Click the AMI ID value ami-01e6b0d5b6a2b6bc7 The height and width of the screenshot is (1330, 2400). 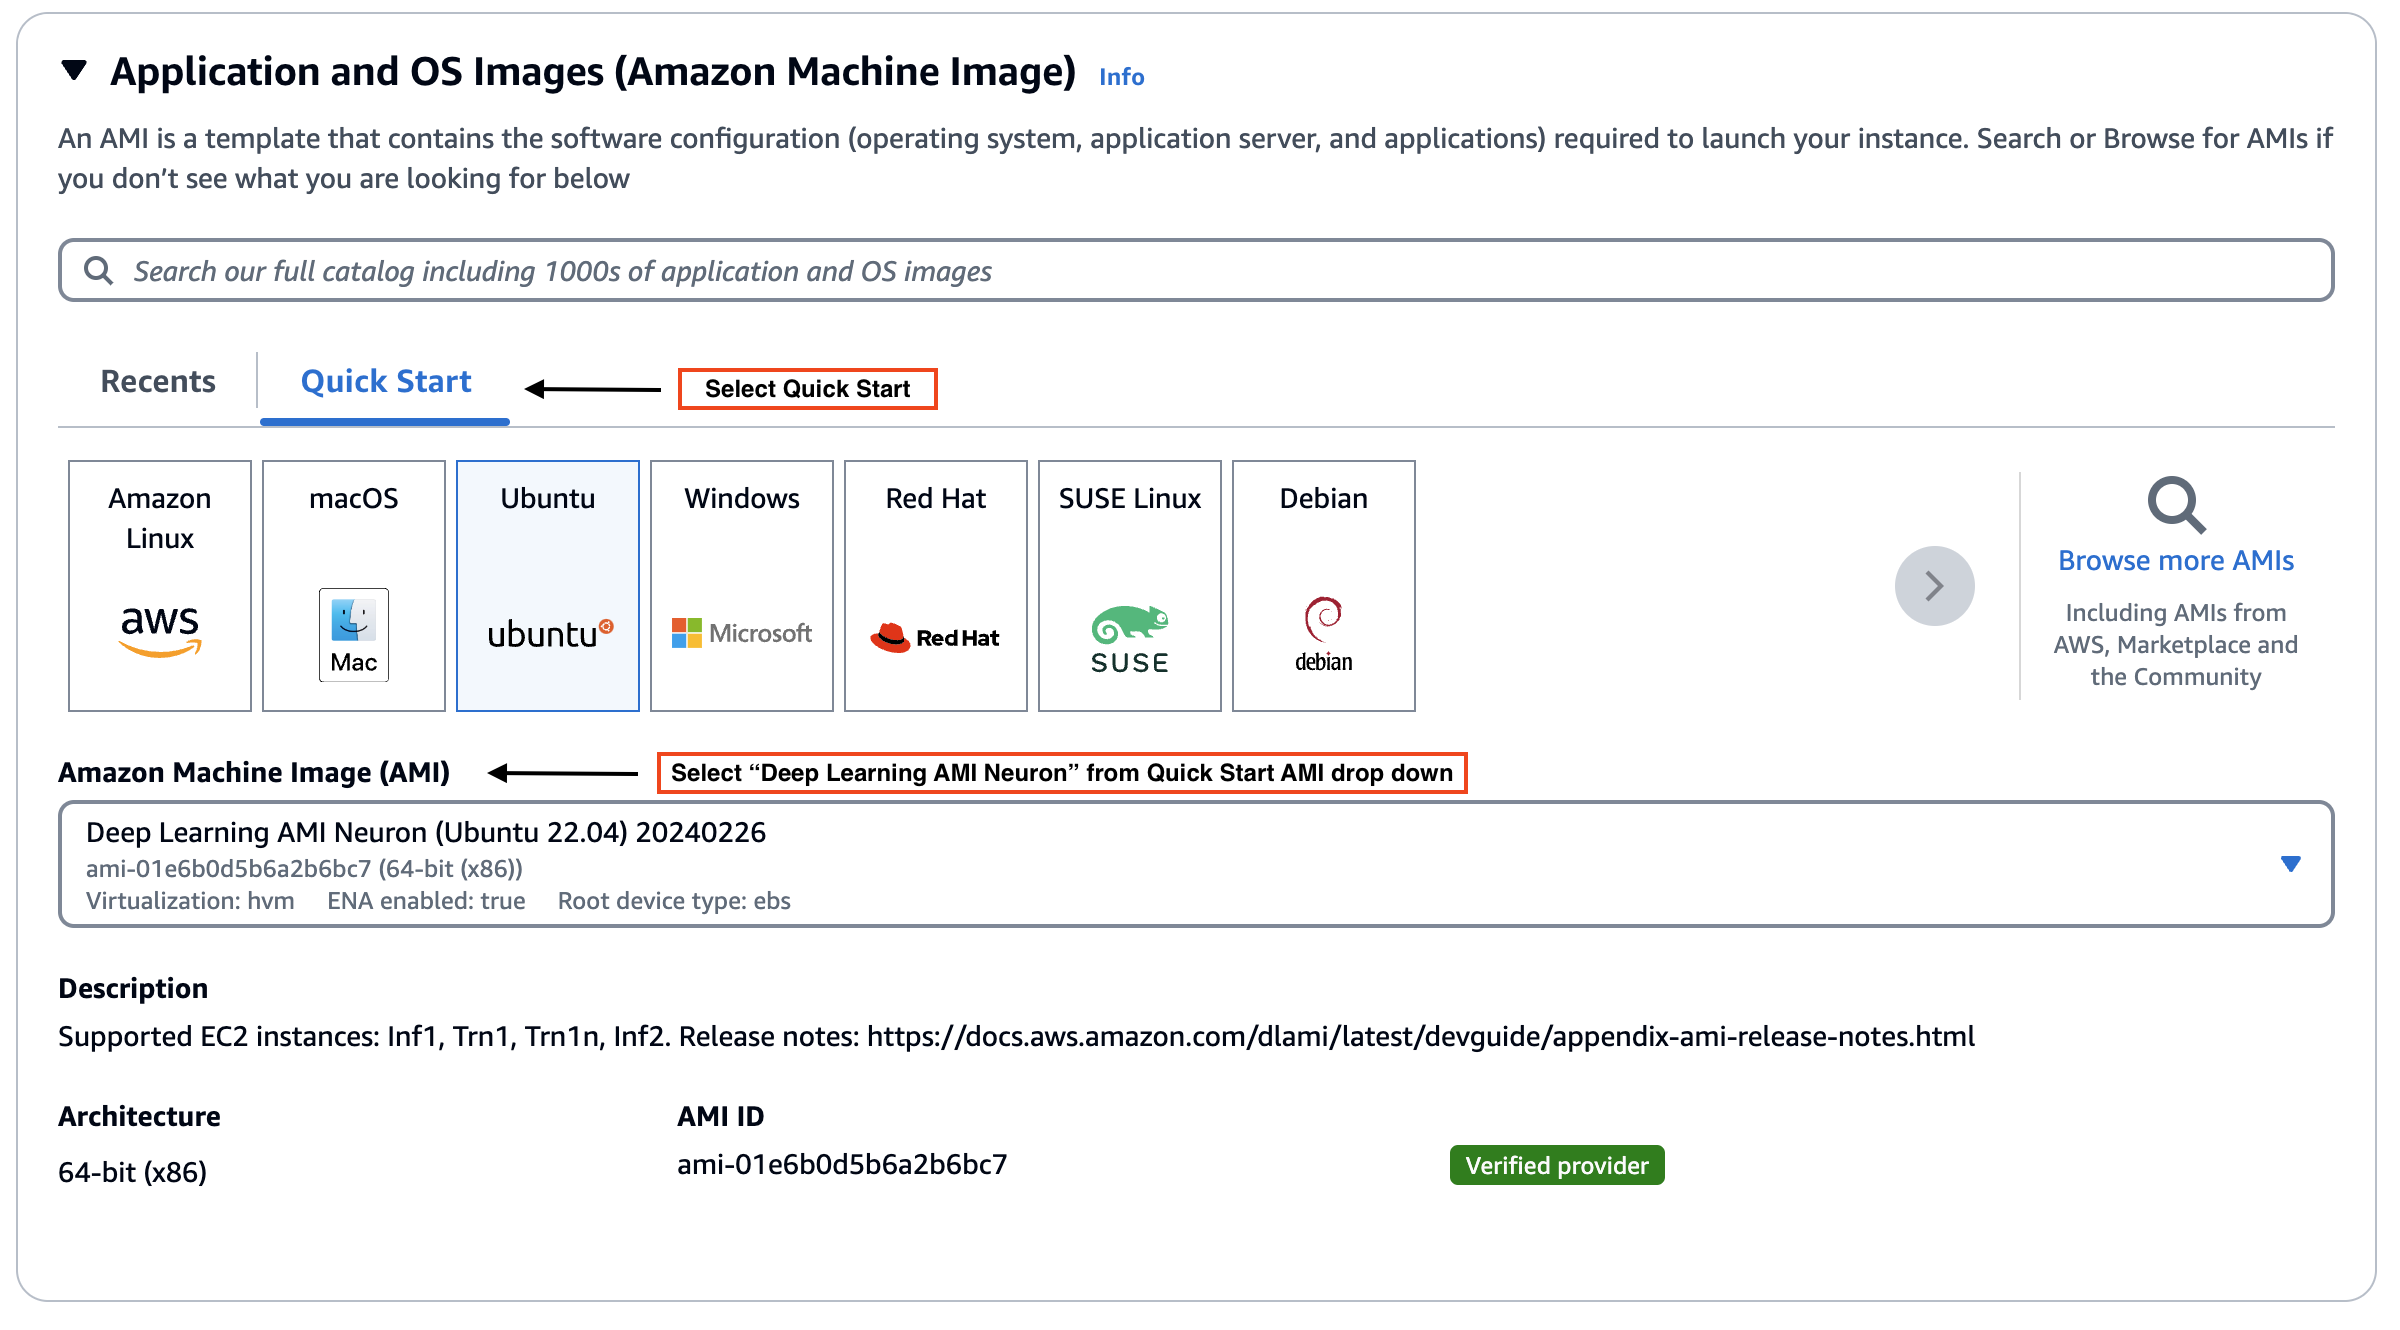(842, 1165)
